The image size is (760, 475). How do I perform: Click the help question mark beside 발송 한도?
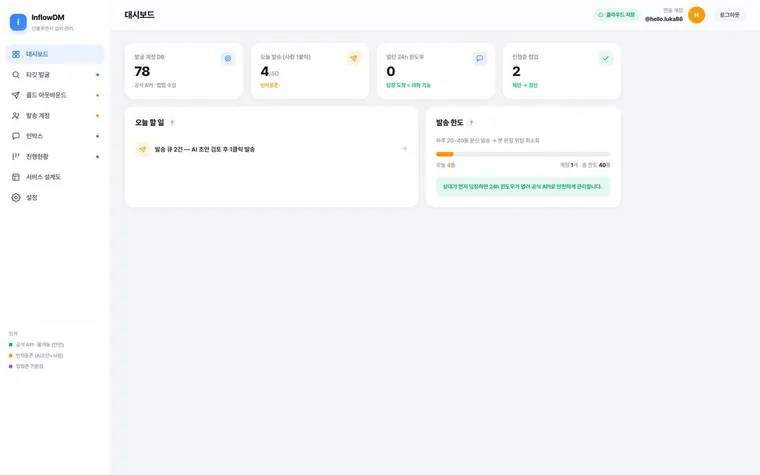point(471,123)
